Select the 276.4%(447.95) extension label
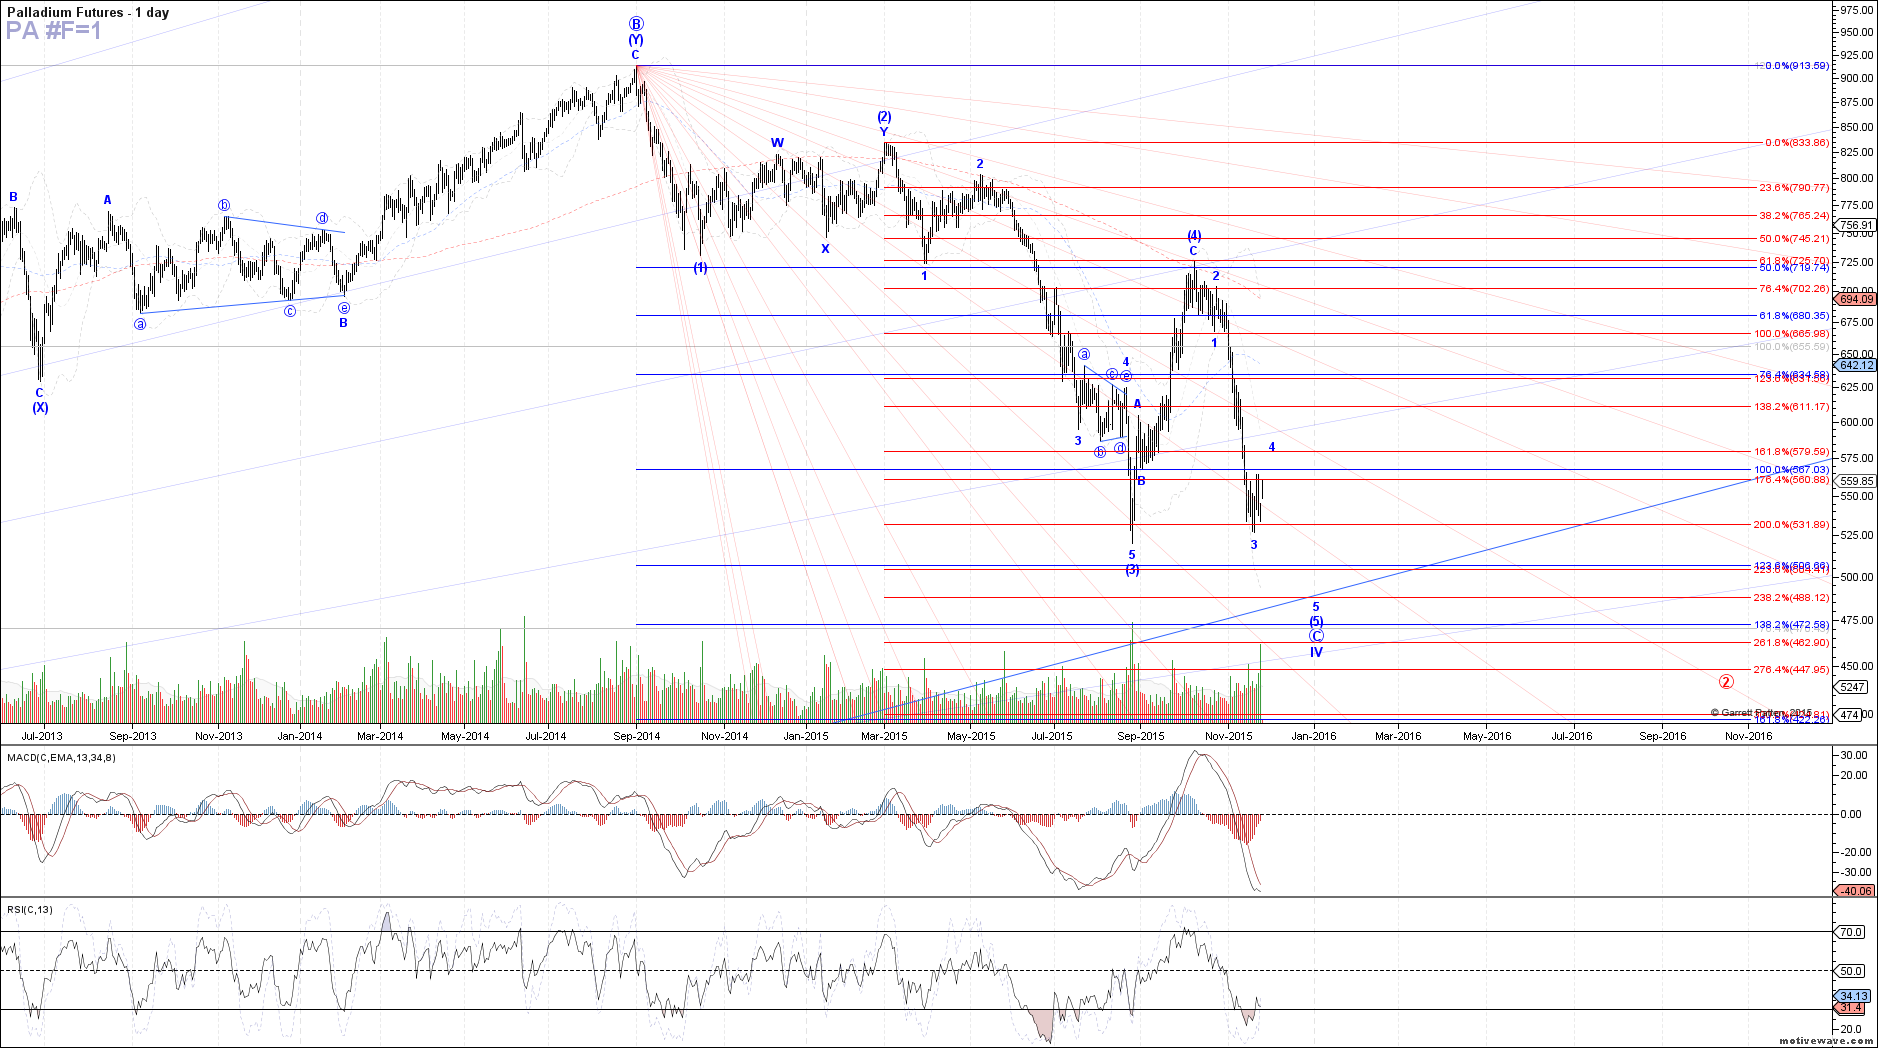 [x=1792, y=670]
